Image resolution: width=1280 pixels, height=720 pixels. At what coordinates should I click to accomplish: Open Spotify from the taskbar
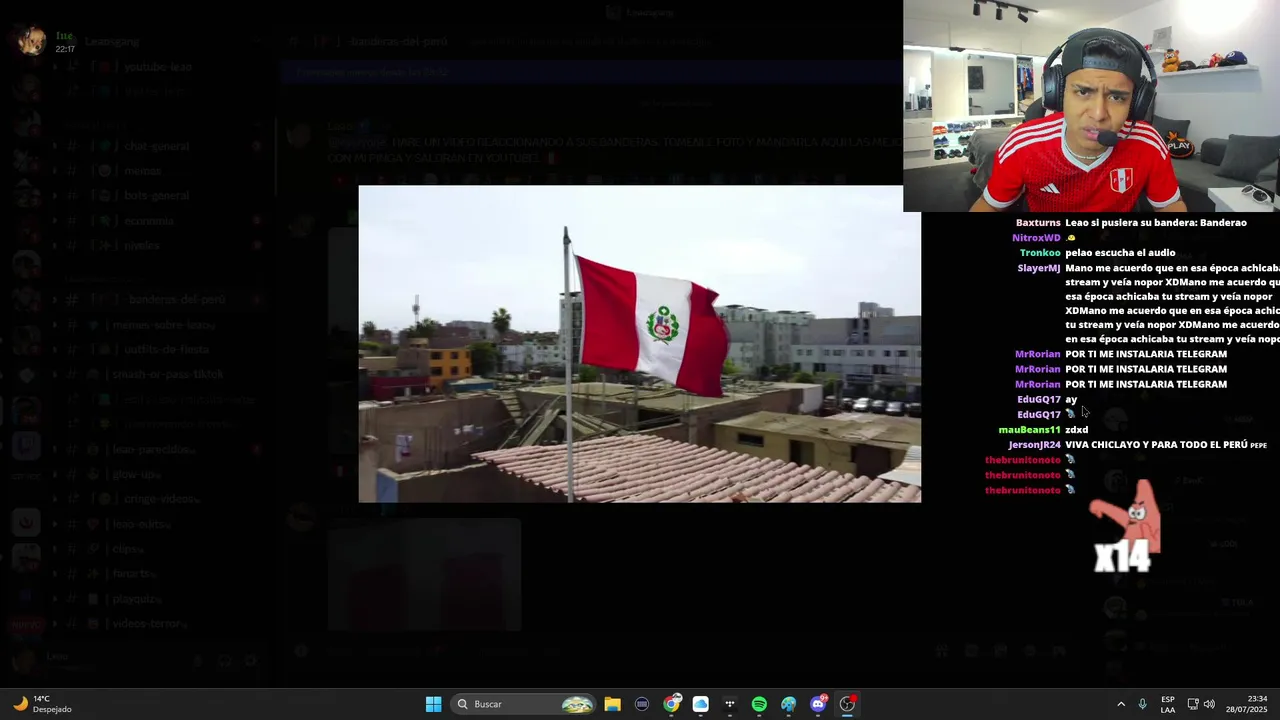pyautogui.click(x=759, y=704)
